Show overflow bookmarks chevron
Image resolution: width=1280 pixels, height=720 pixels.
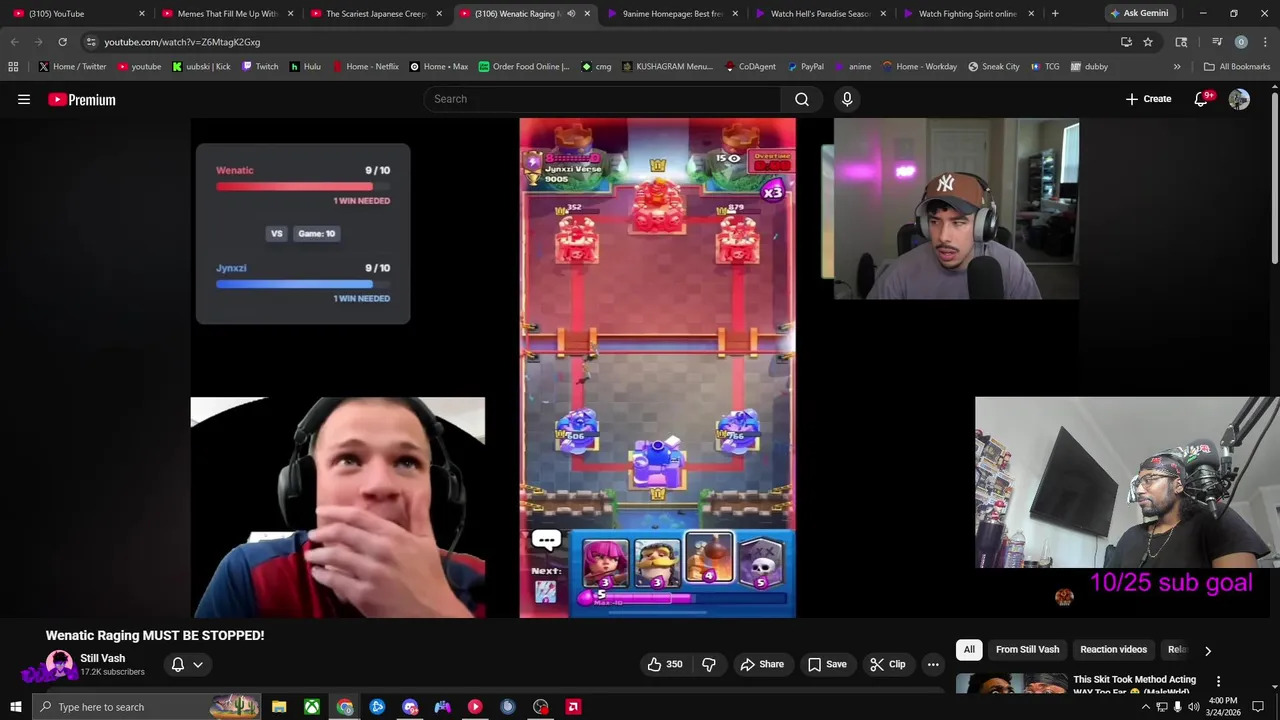1177,67
